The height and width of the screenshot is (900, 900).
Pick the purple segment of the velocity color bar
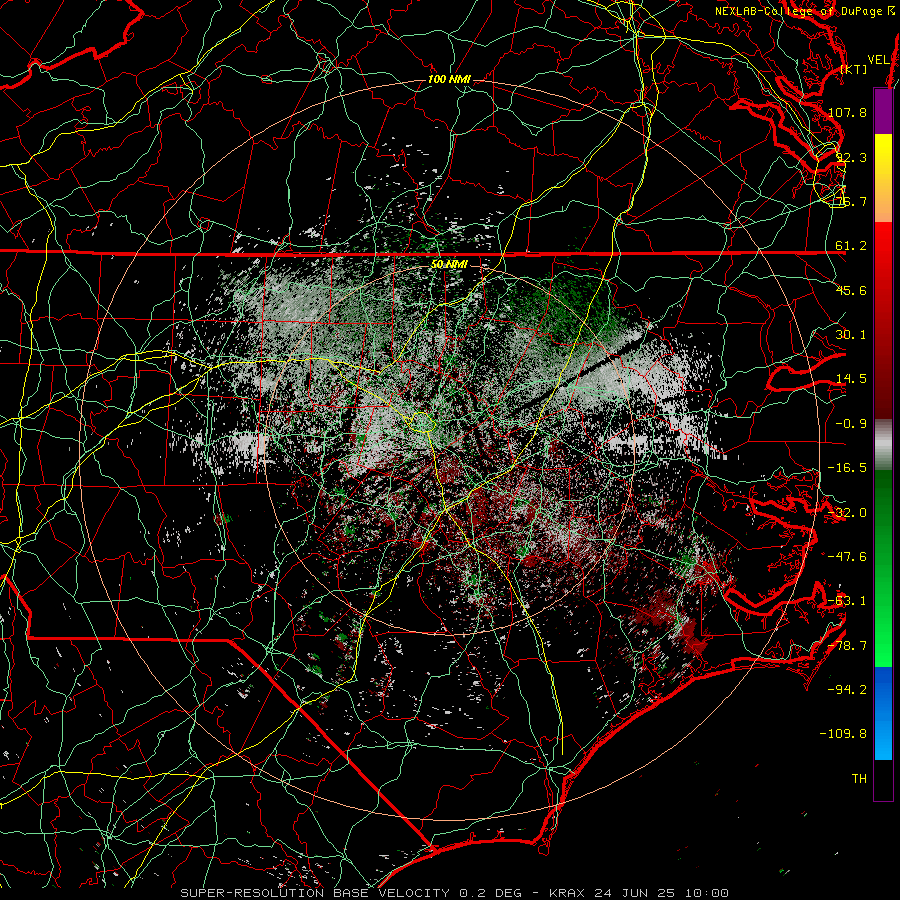point(883,111)
